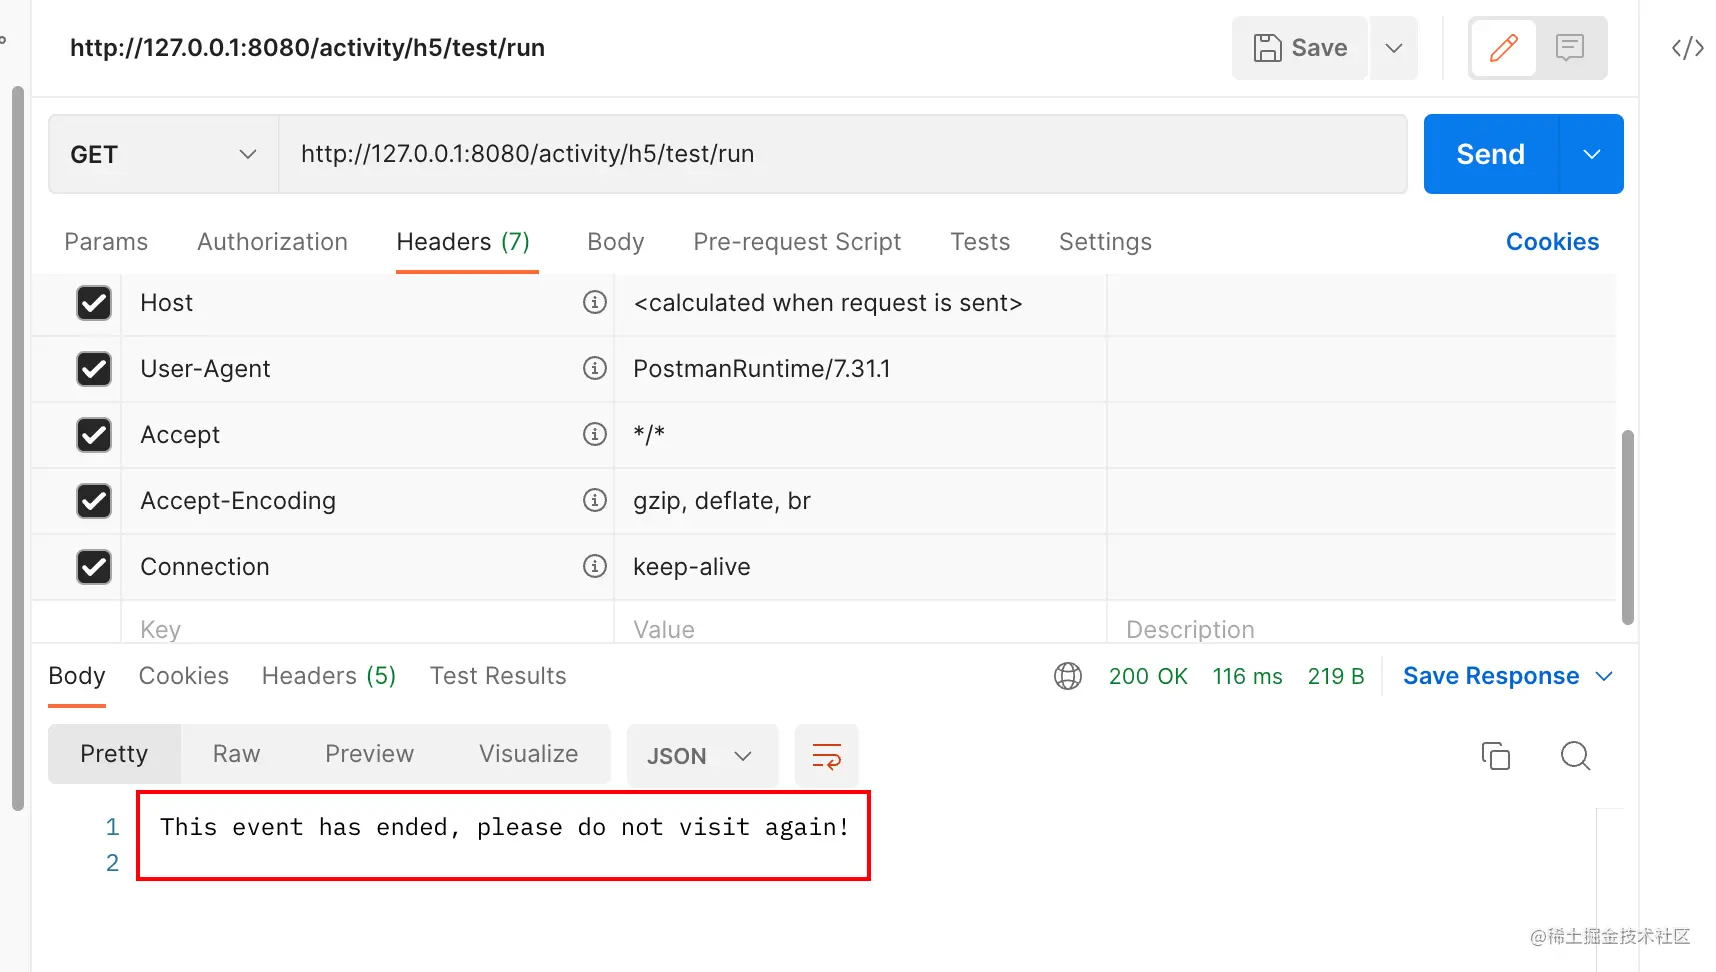This screenshot has height=972, width=1716.
Task: Click the Host value calculated text
Action: pyautogui.click(x=828, y=303)
